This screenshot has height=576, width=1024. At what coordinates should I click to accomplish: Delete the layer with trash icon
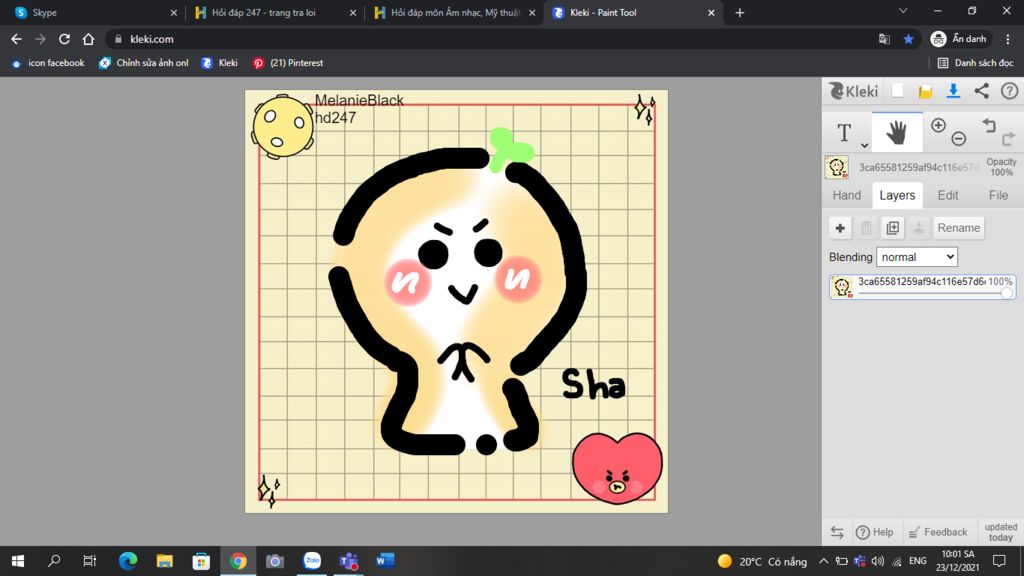point(866,228)
